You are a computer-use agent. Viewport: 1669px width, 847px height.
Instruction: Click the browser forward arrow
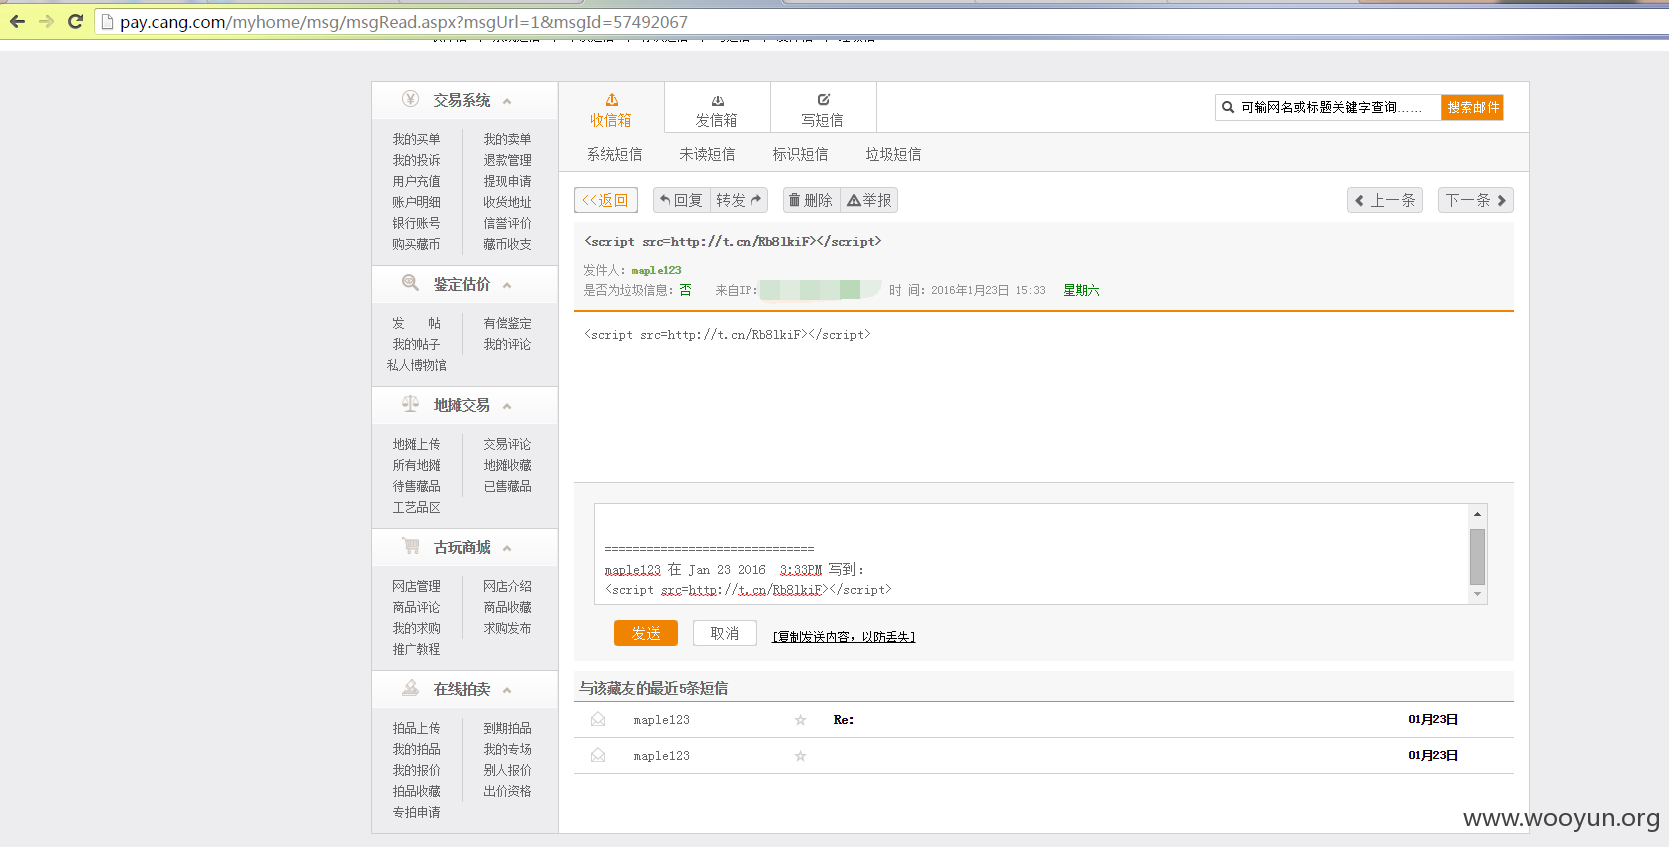click(46, 21)
